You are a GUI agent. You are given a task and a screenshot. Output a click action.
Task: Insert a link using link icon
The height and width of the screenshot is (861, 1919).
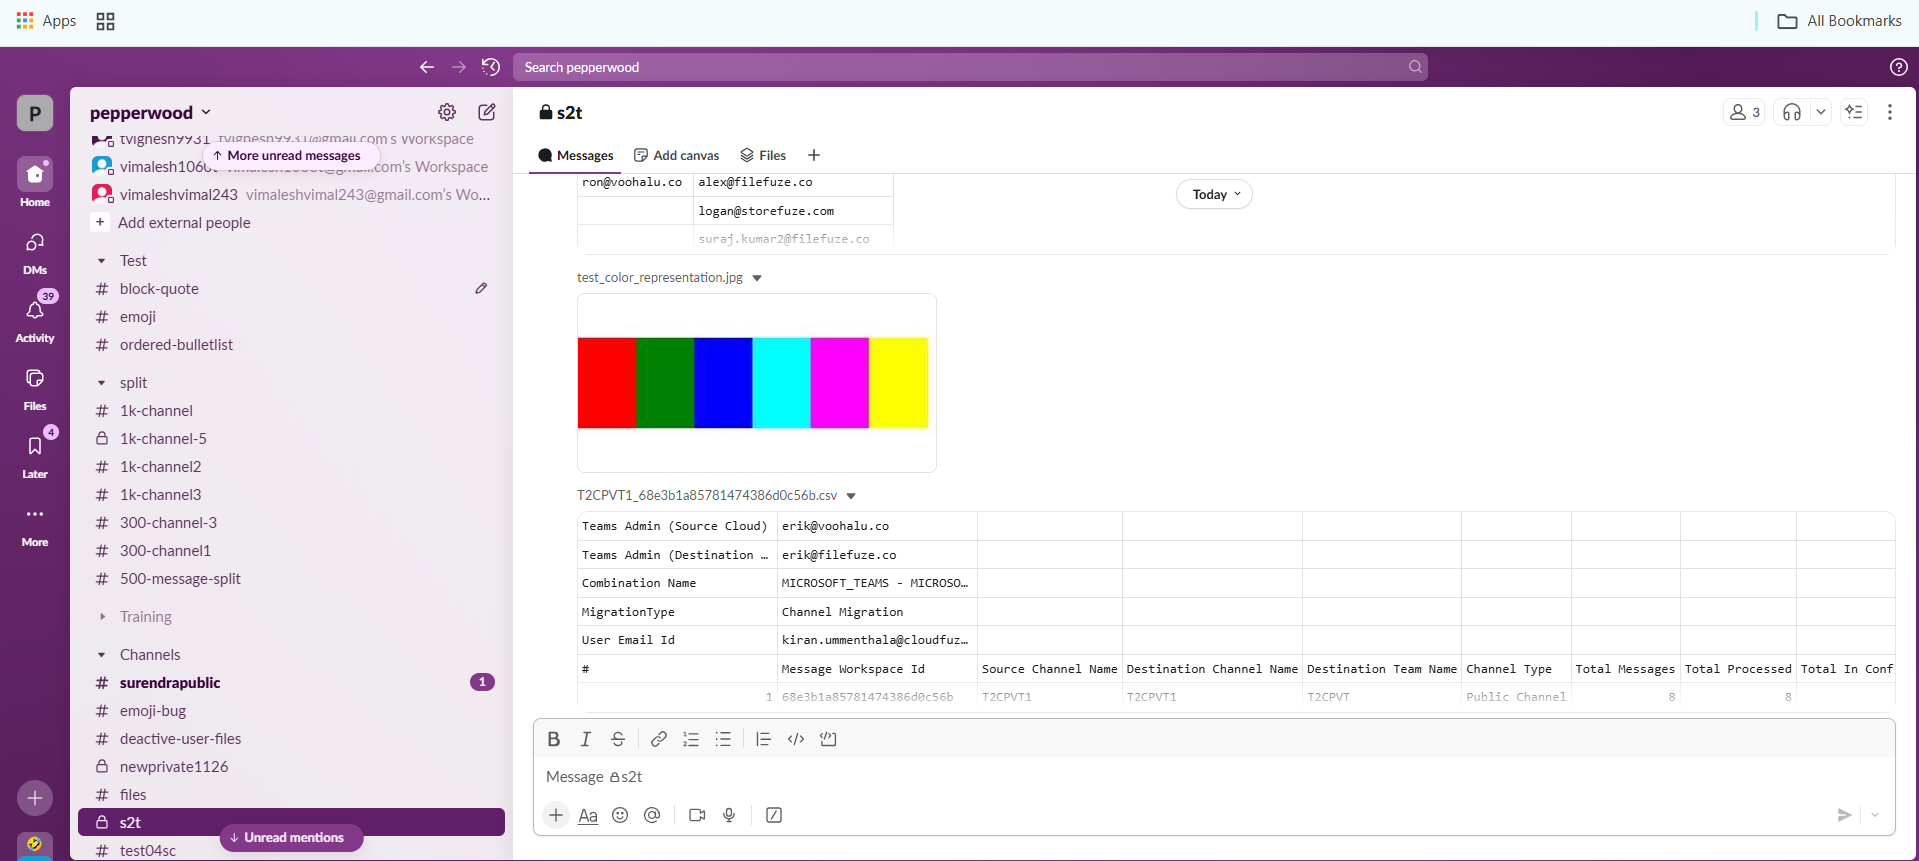pos(658,739)
